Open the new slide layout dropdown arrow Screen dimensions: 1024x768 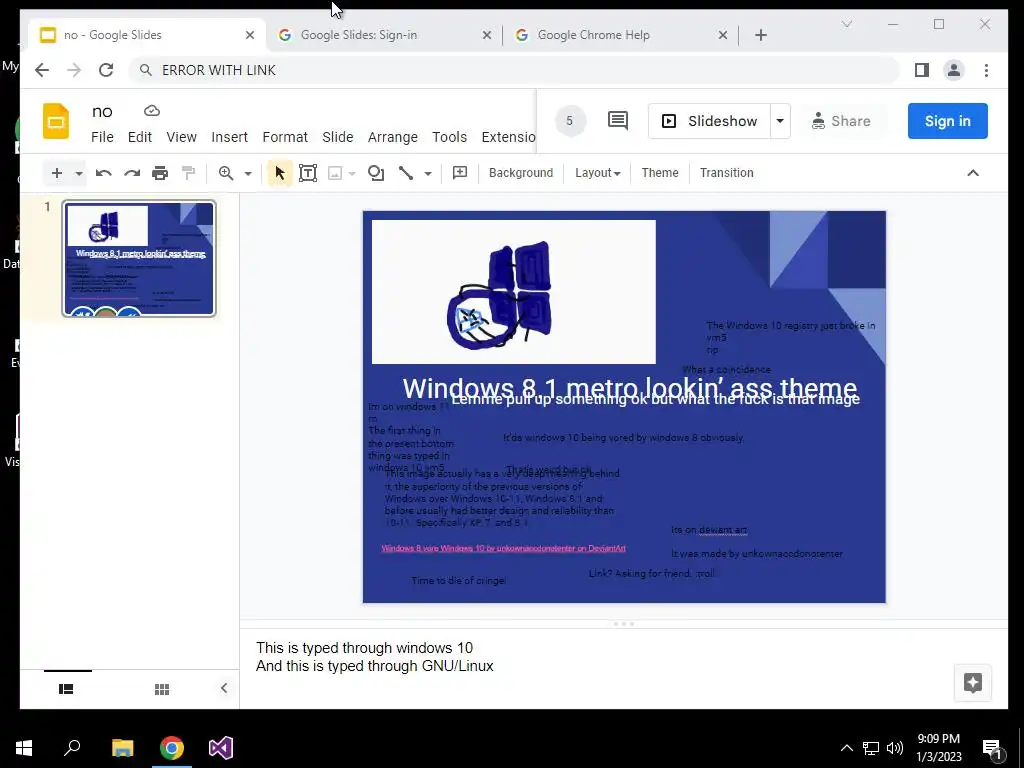click(78, 174)
